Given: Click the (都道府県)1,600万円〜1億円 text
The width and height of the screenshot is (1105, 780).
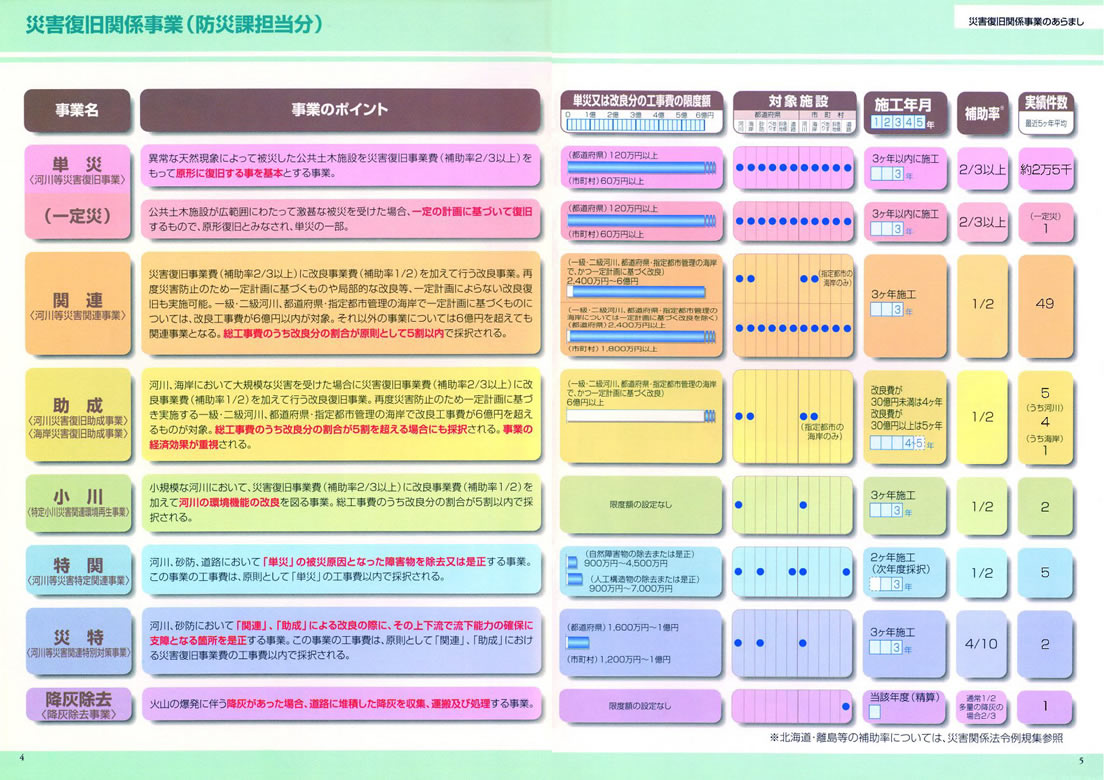Looking at the screenshot, I should point(623,627).
